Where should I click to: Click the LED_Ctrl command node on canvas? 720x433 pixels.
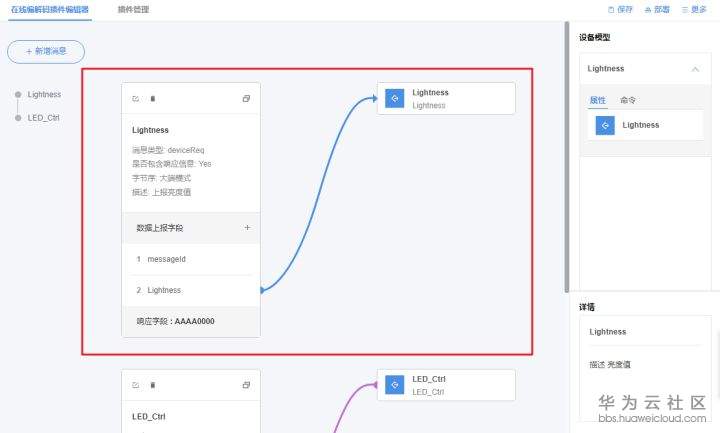tap(446, 385)
